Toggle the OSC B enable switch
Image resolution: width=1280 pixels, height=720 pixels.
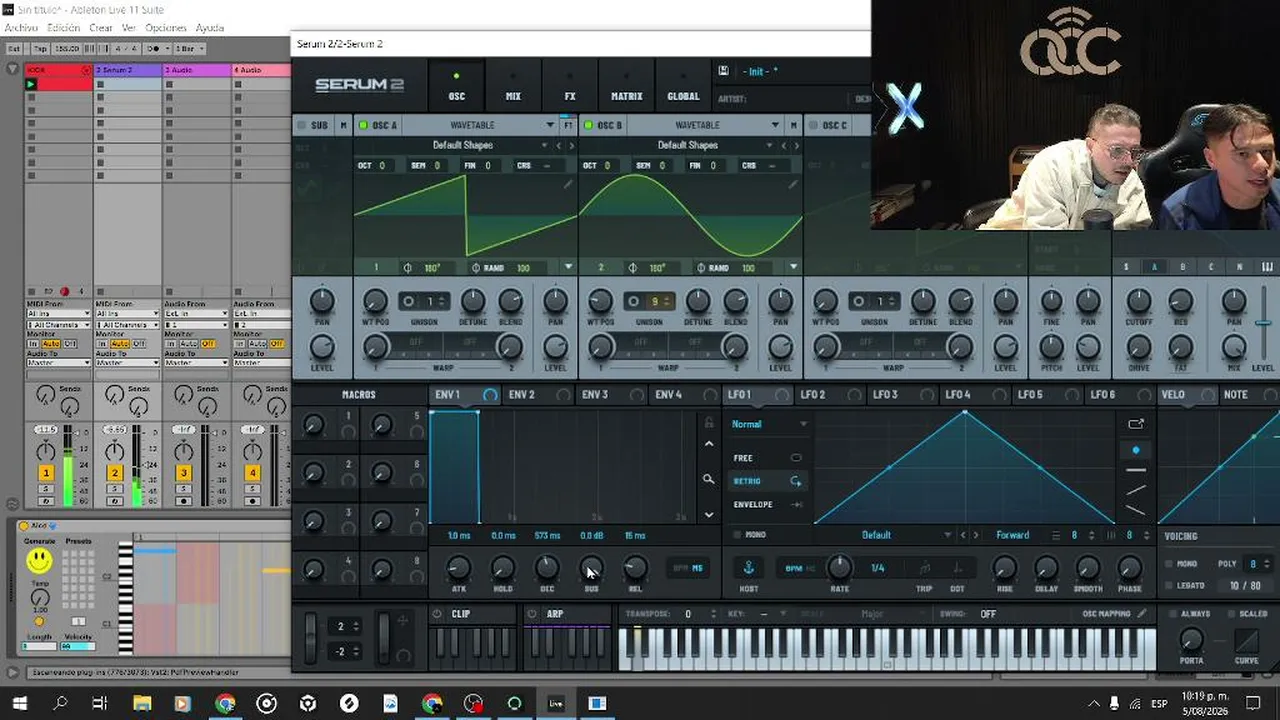click(x=588, y=125)
